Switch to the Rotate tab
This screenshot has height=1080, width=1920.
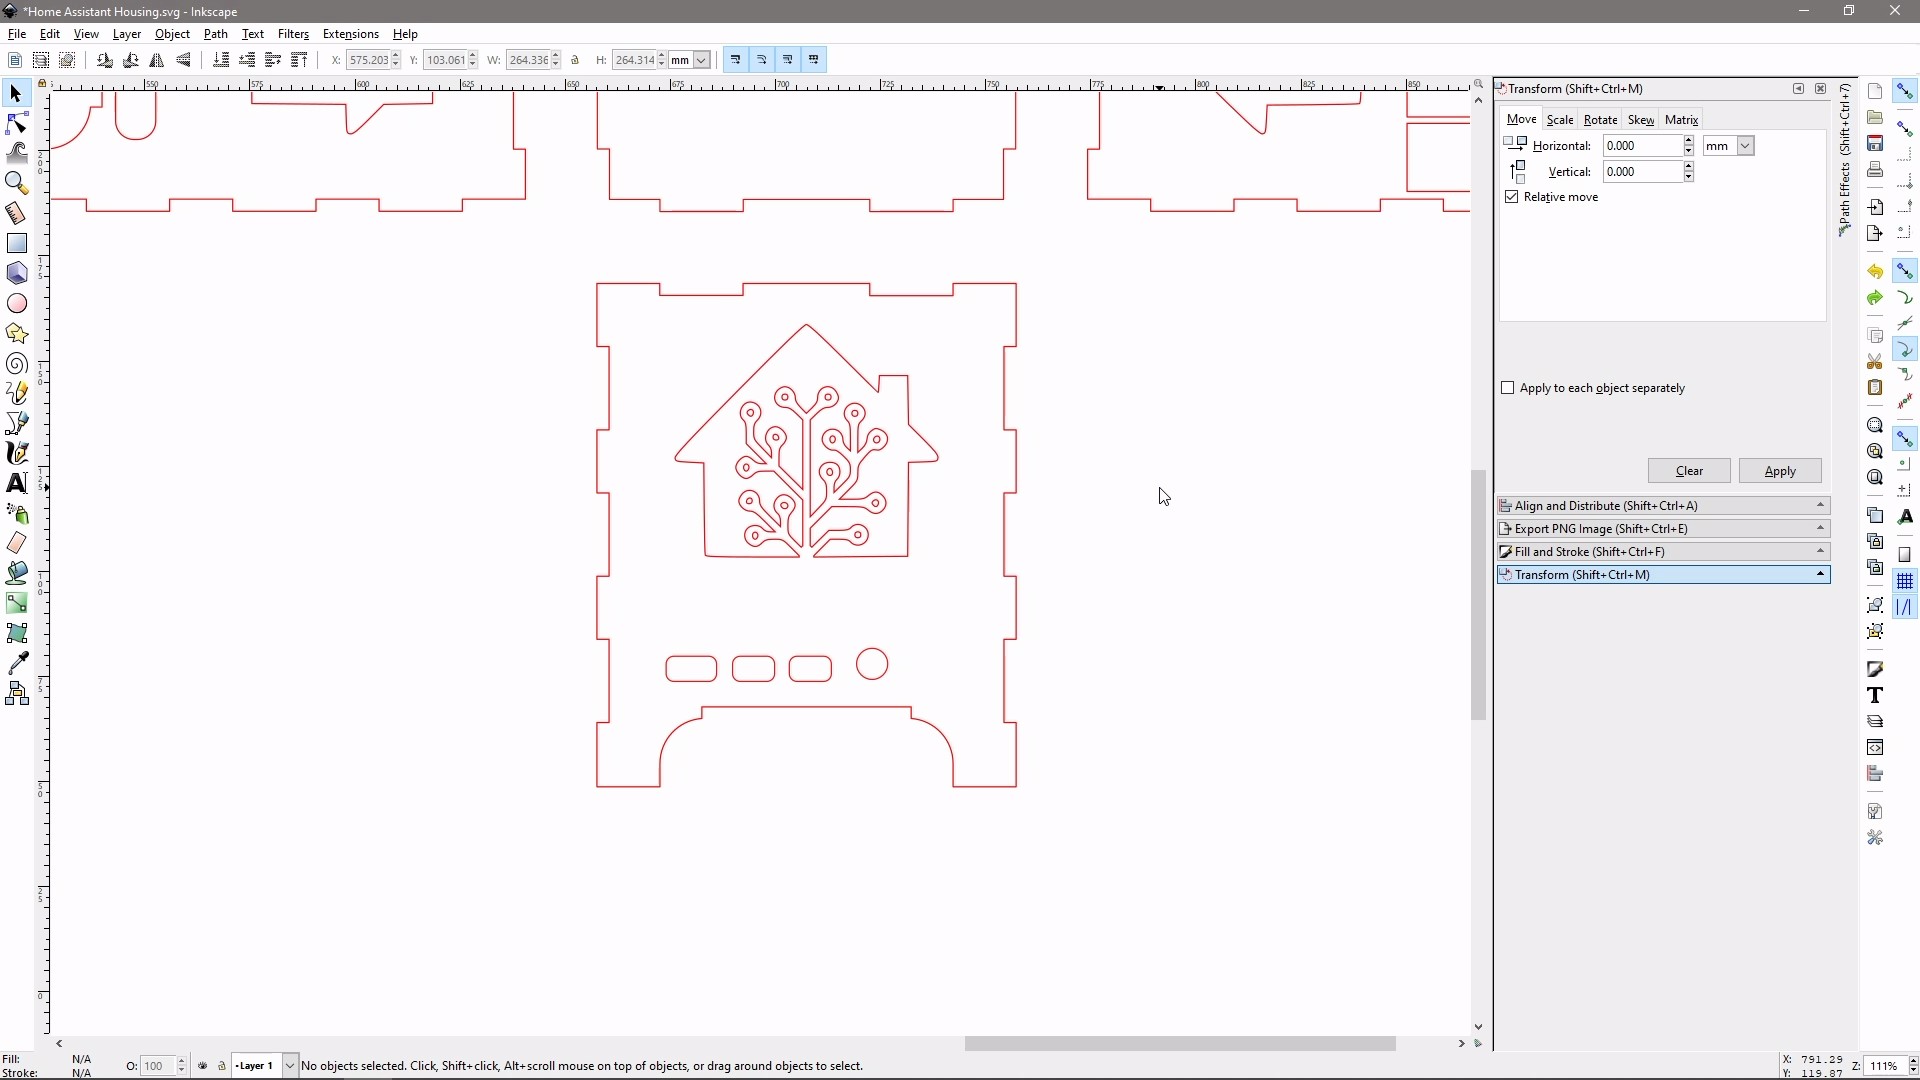(x=1600, y=120)
